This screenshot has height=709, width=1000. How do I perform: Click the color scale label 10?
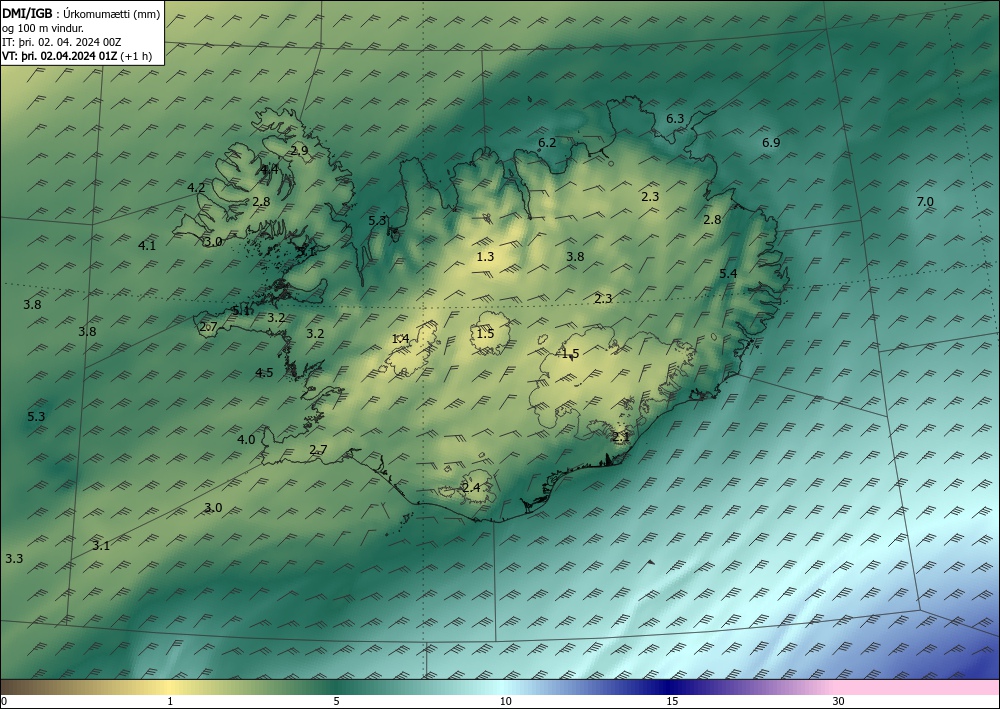tap(505, 701)
